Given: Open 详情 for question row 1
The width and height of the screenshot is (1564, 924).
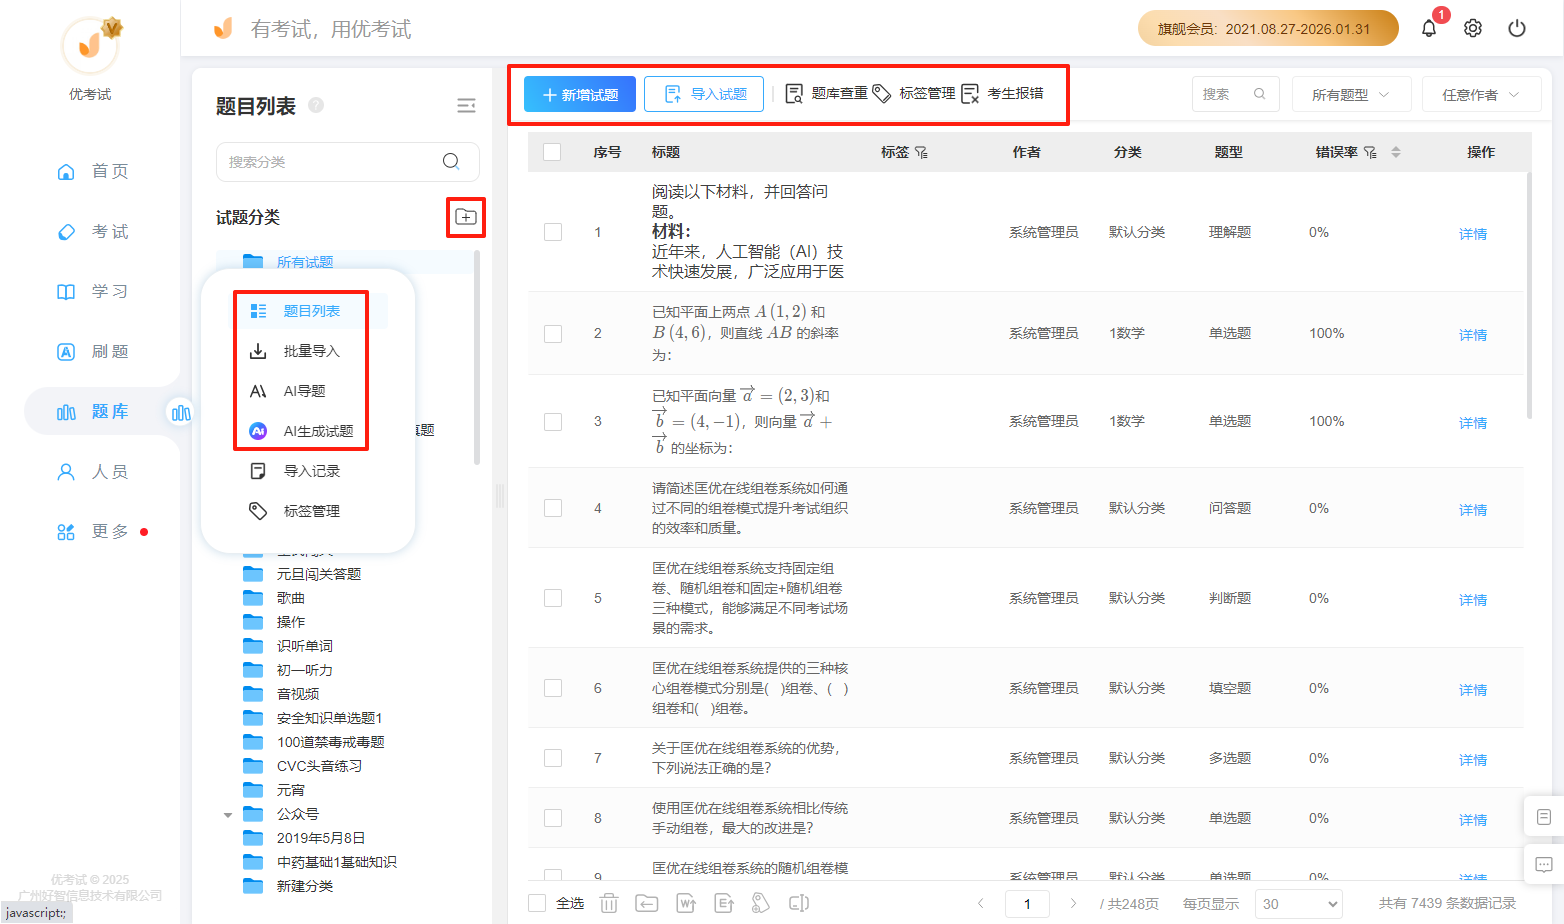Looking at the screenshot, I should click(1472, 234).
